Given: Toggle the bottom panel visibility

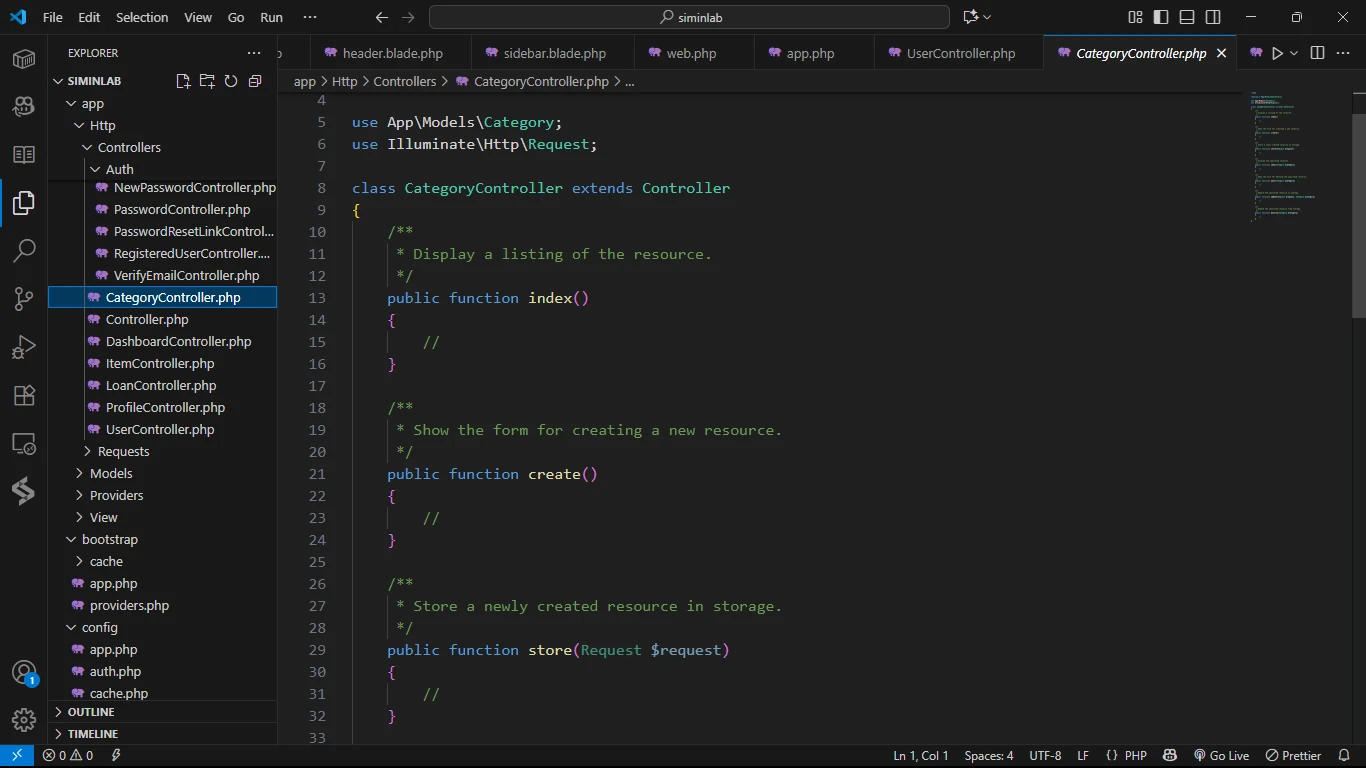Looking at the screenshot, I should 1187,17.
